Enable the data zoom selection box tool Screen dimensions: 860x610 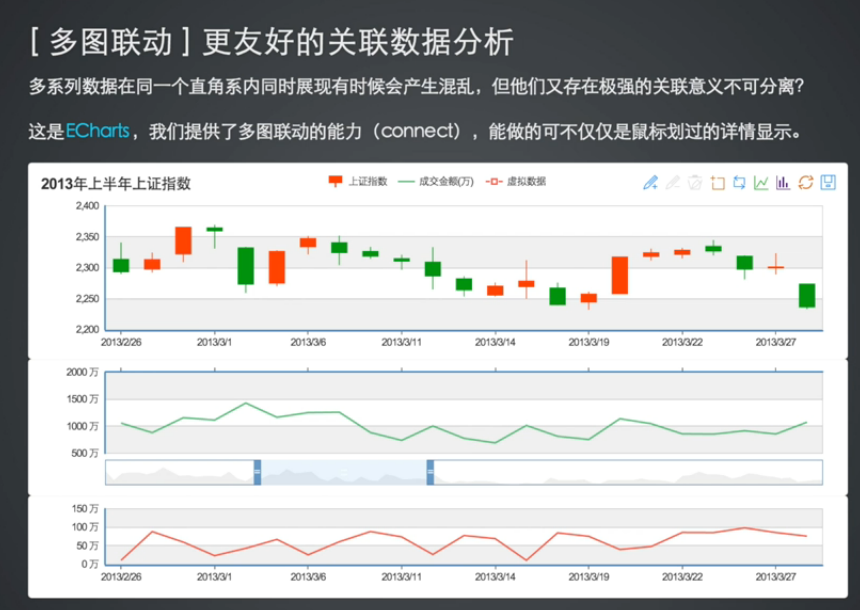click(717, 183)
